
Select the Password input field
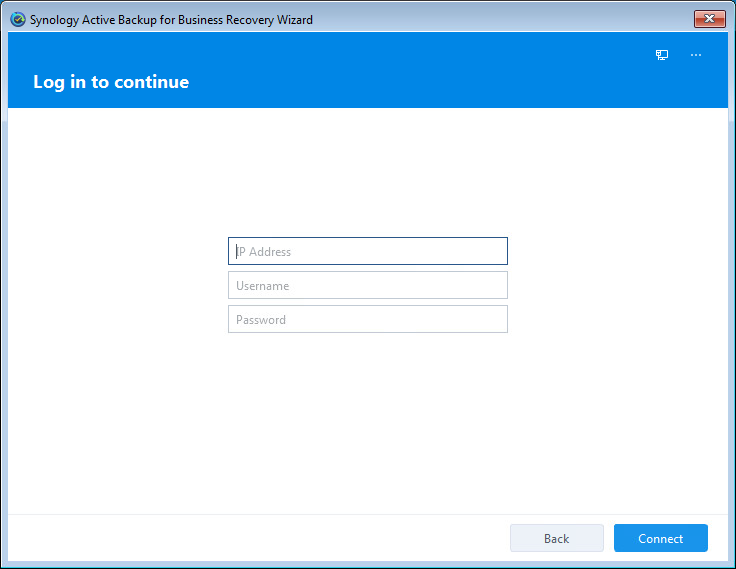pyautogui.click(x=368, y=319)
